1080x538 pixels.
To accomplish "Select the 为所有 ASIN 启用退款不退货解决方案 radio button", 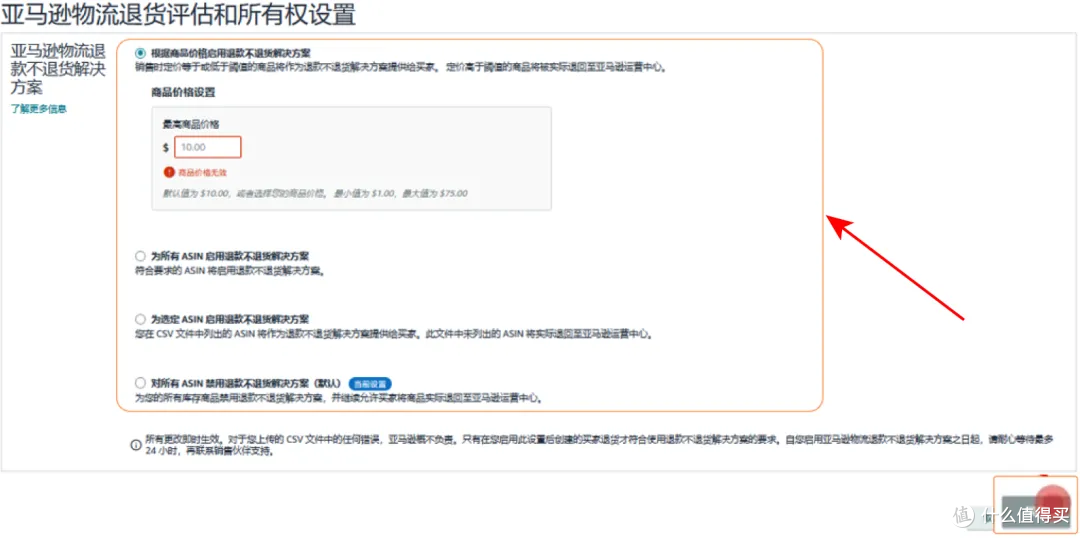I will (x=141, y=256).
